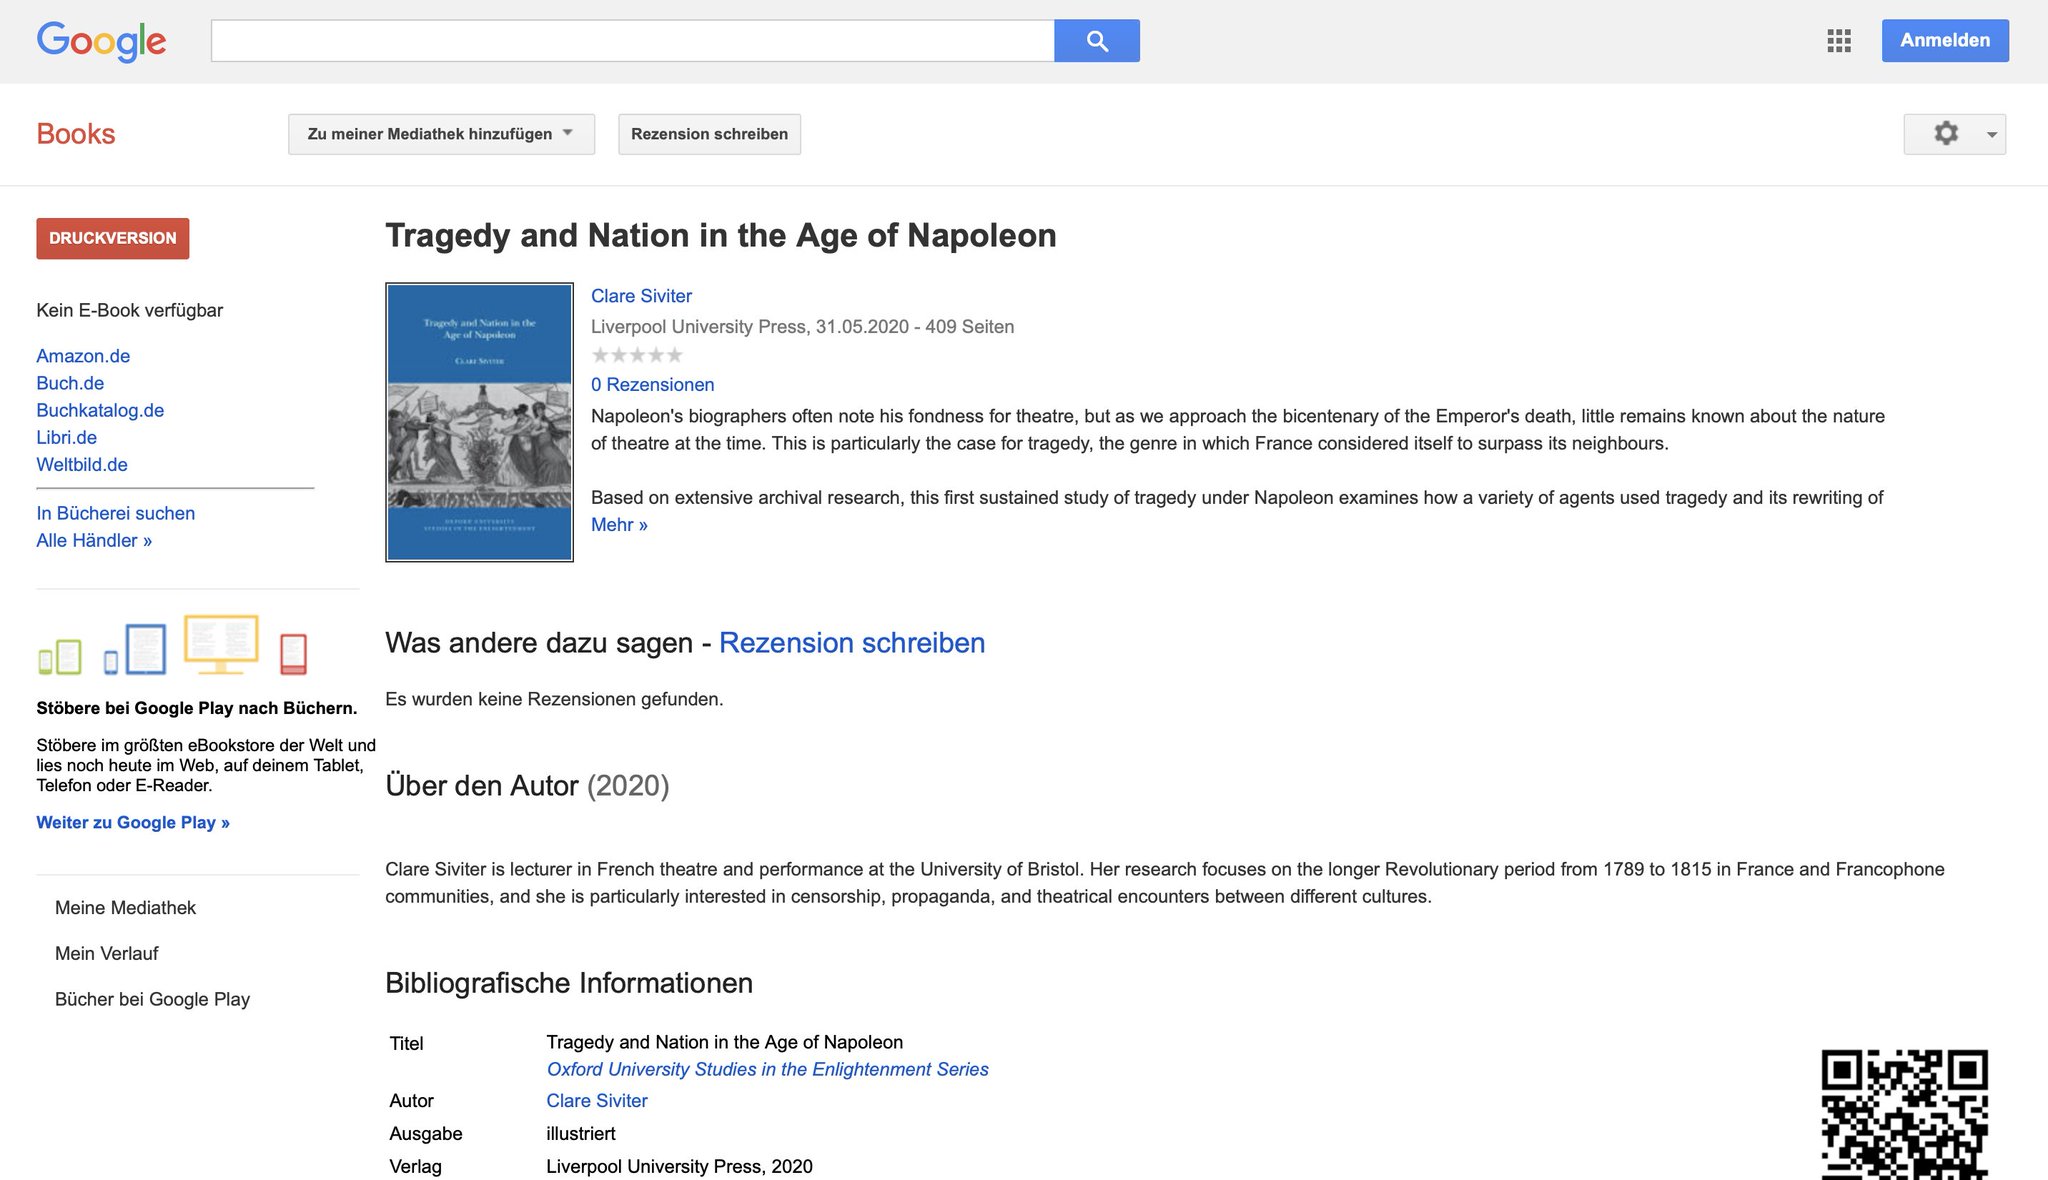
Task: Click the settings gear icon
Action: coord(1945,134)
